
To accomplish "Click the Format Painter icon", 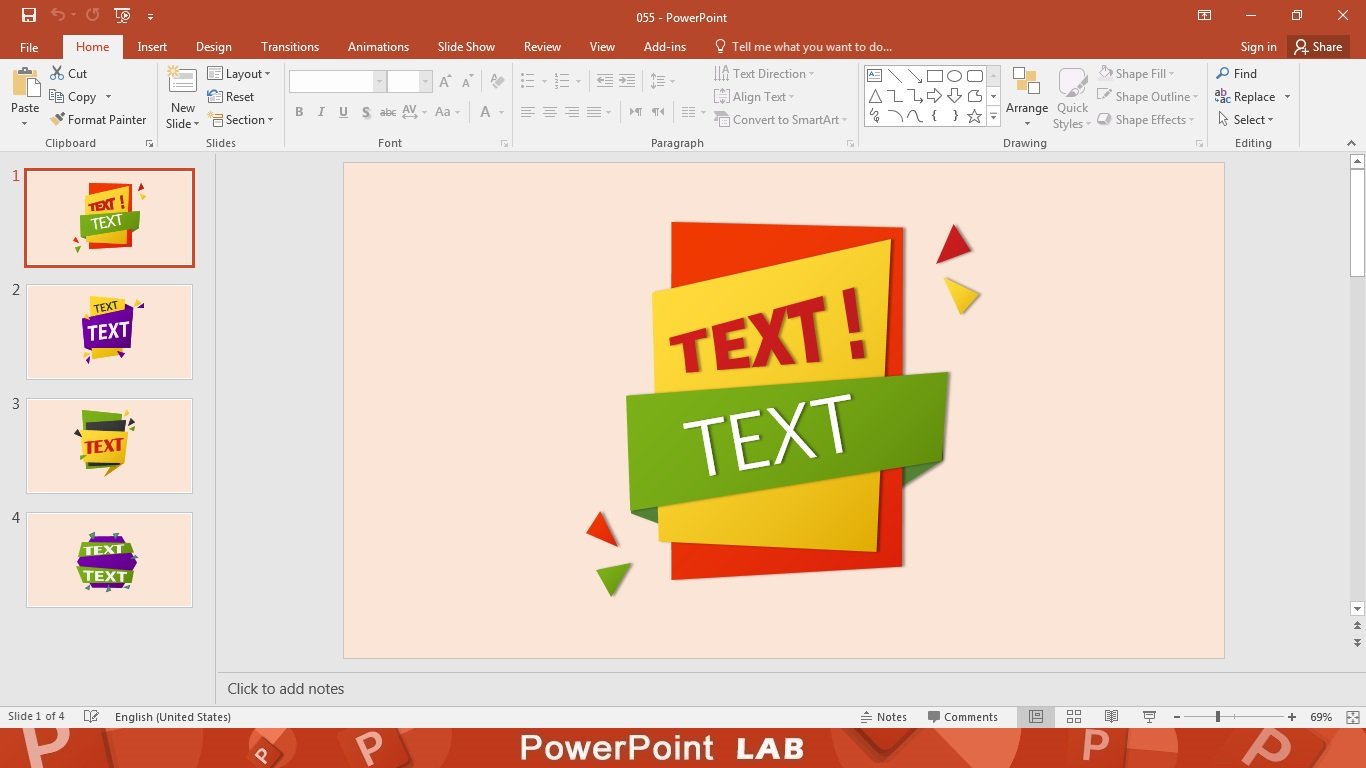I will [98, 120].
